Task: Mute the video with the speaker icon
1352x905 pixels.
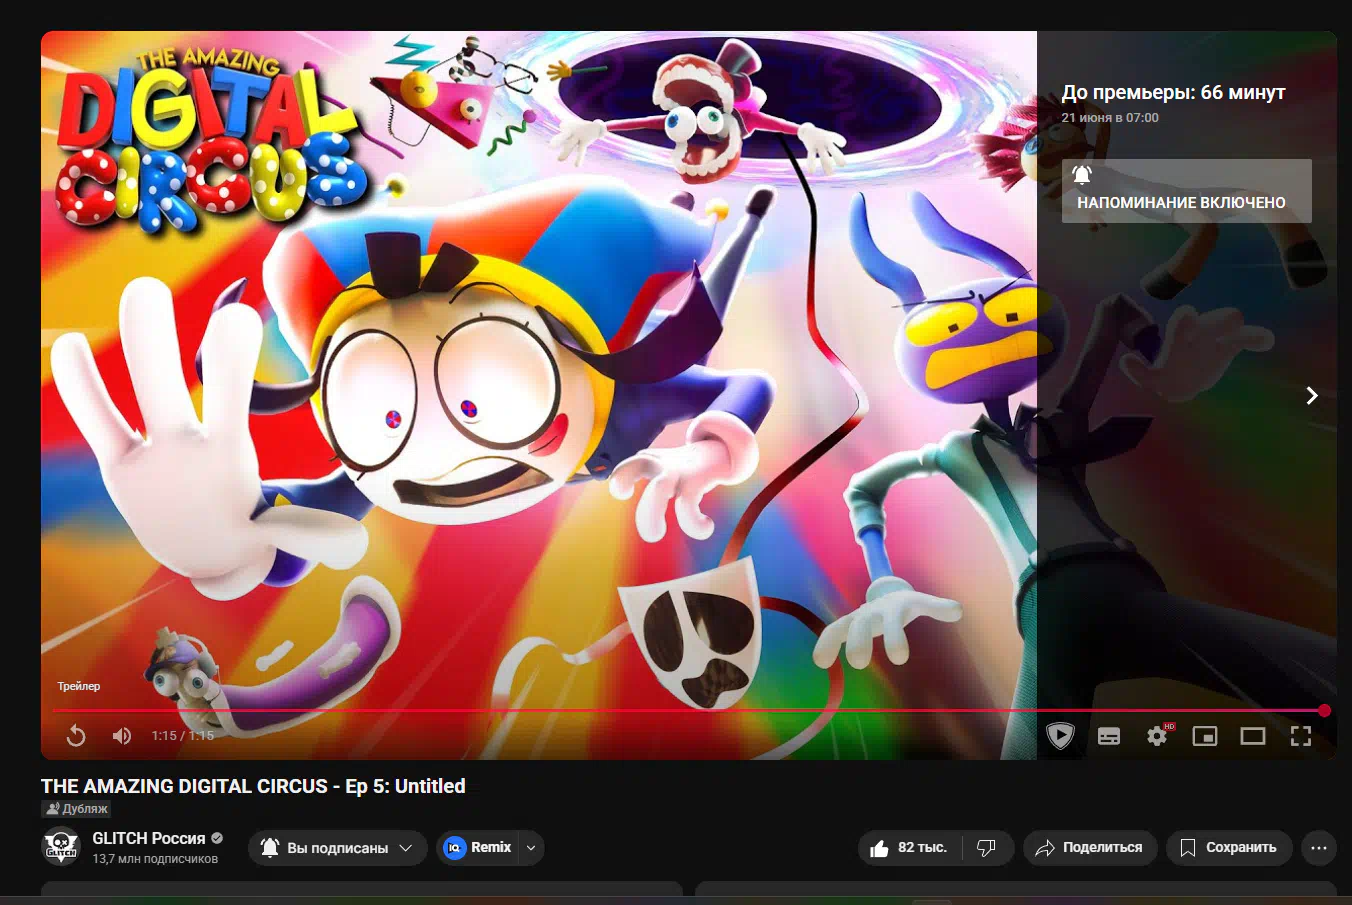Action: point(122,736)
